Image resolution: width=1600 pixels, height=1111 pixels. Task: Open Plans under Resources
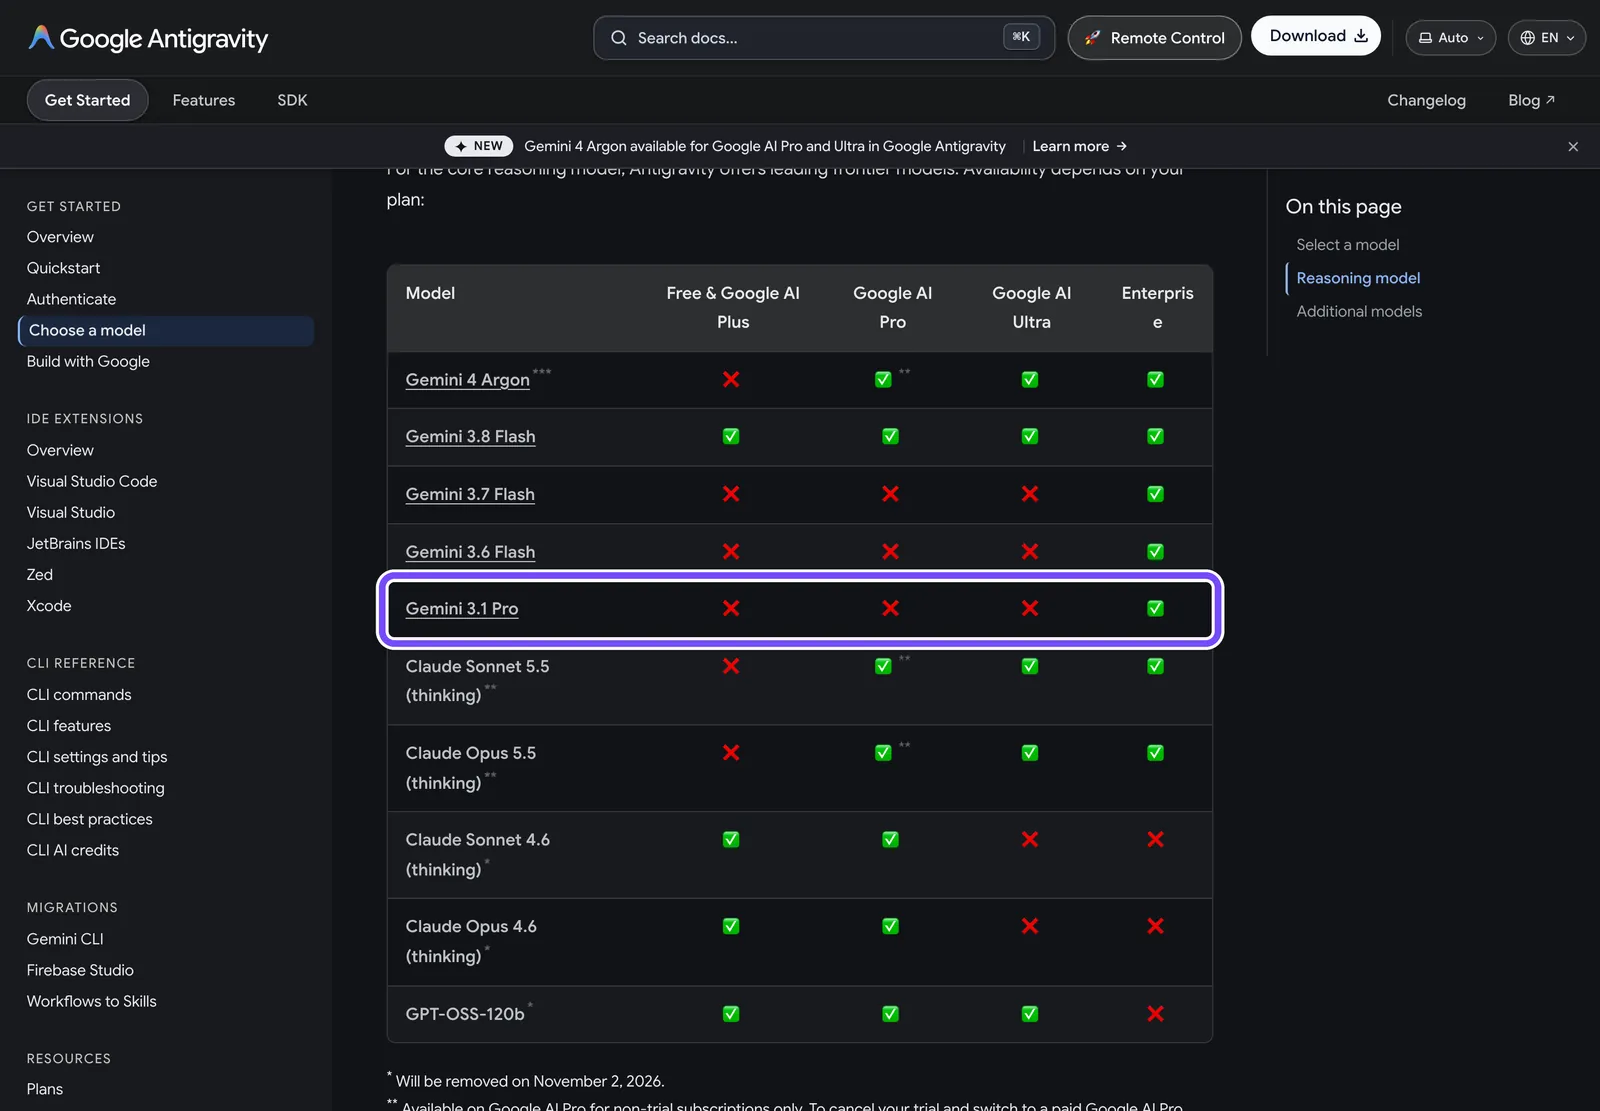pos(45,1089)
